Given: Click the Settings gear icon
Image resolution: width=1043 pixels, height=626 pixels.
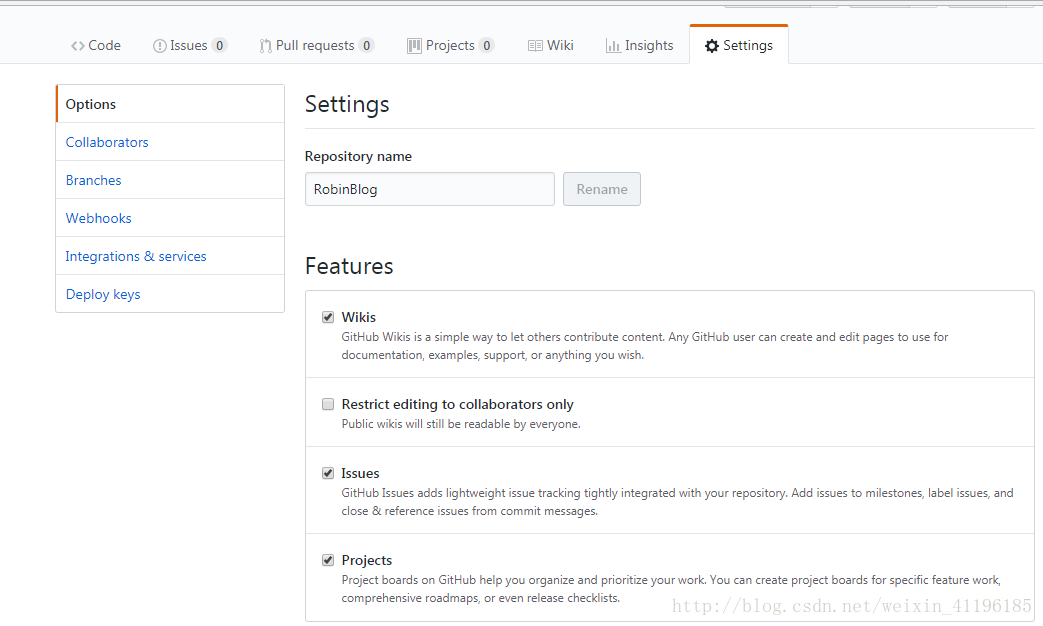Looking at the screenshot, I should pyautogui.click(x=712, y=46).
